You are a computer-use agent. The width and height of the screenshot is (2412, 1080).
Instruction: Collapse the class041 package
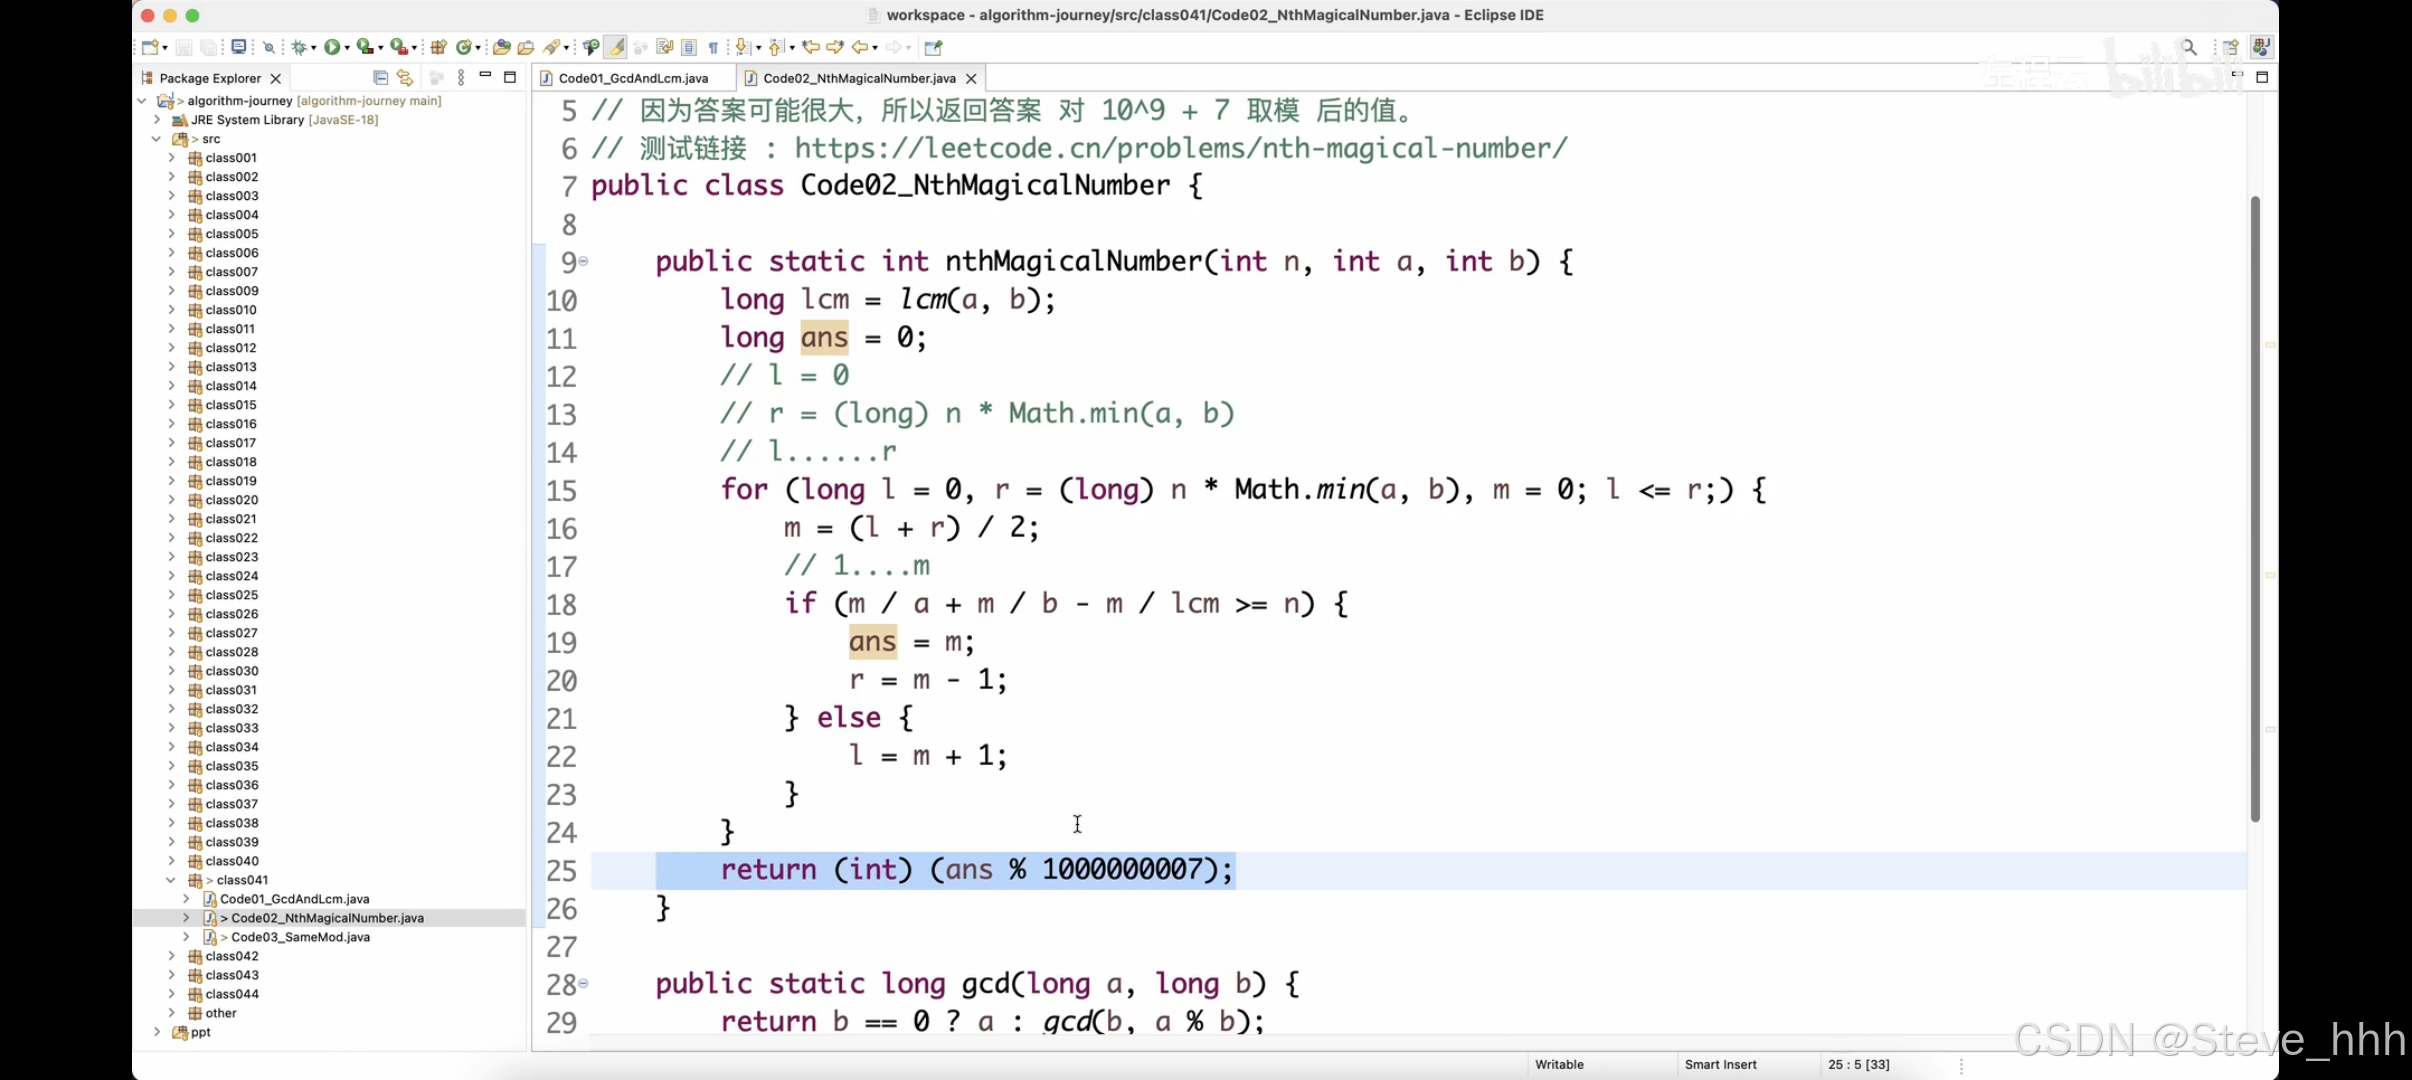coord(171,880)
